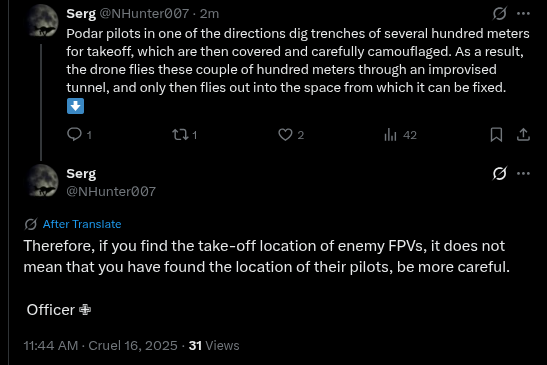Open the views analytics icon showing 42
This screenshot has width=547, height=365.
390,135
